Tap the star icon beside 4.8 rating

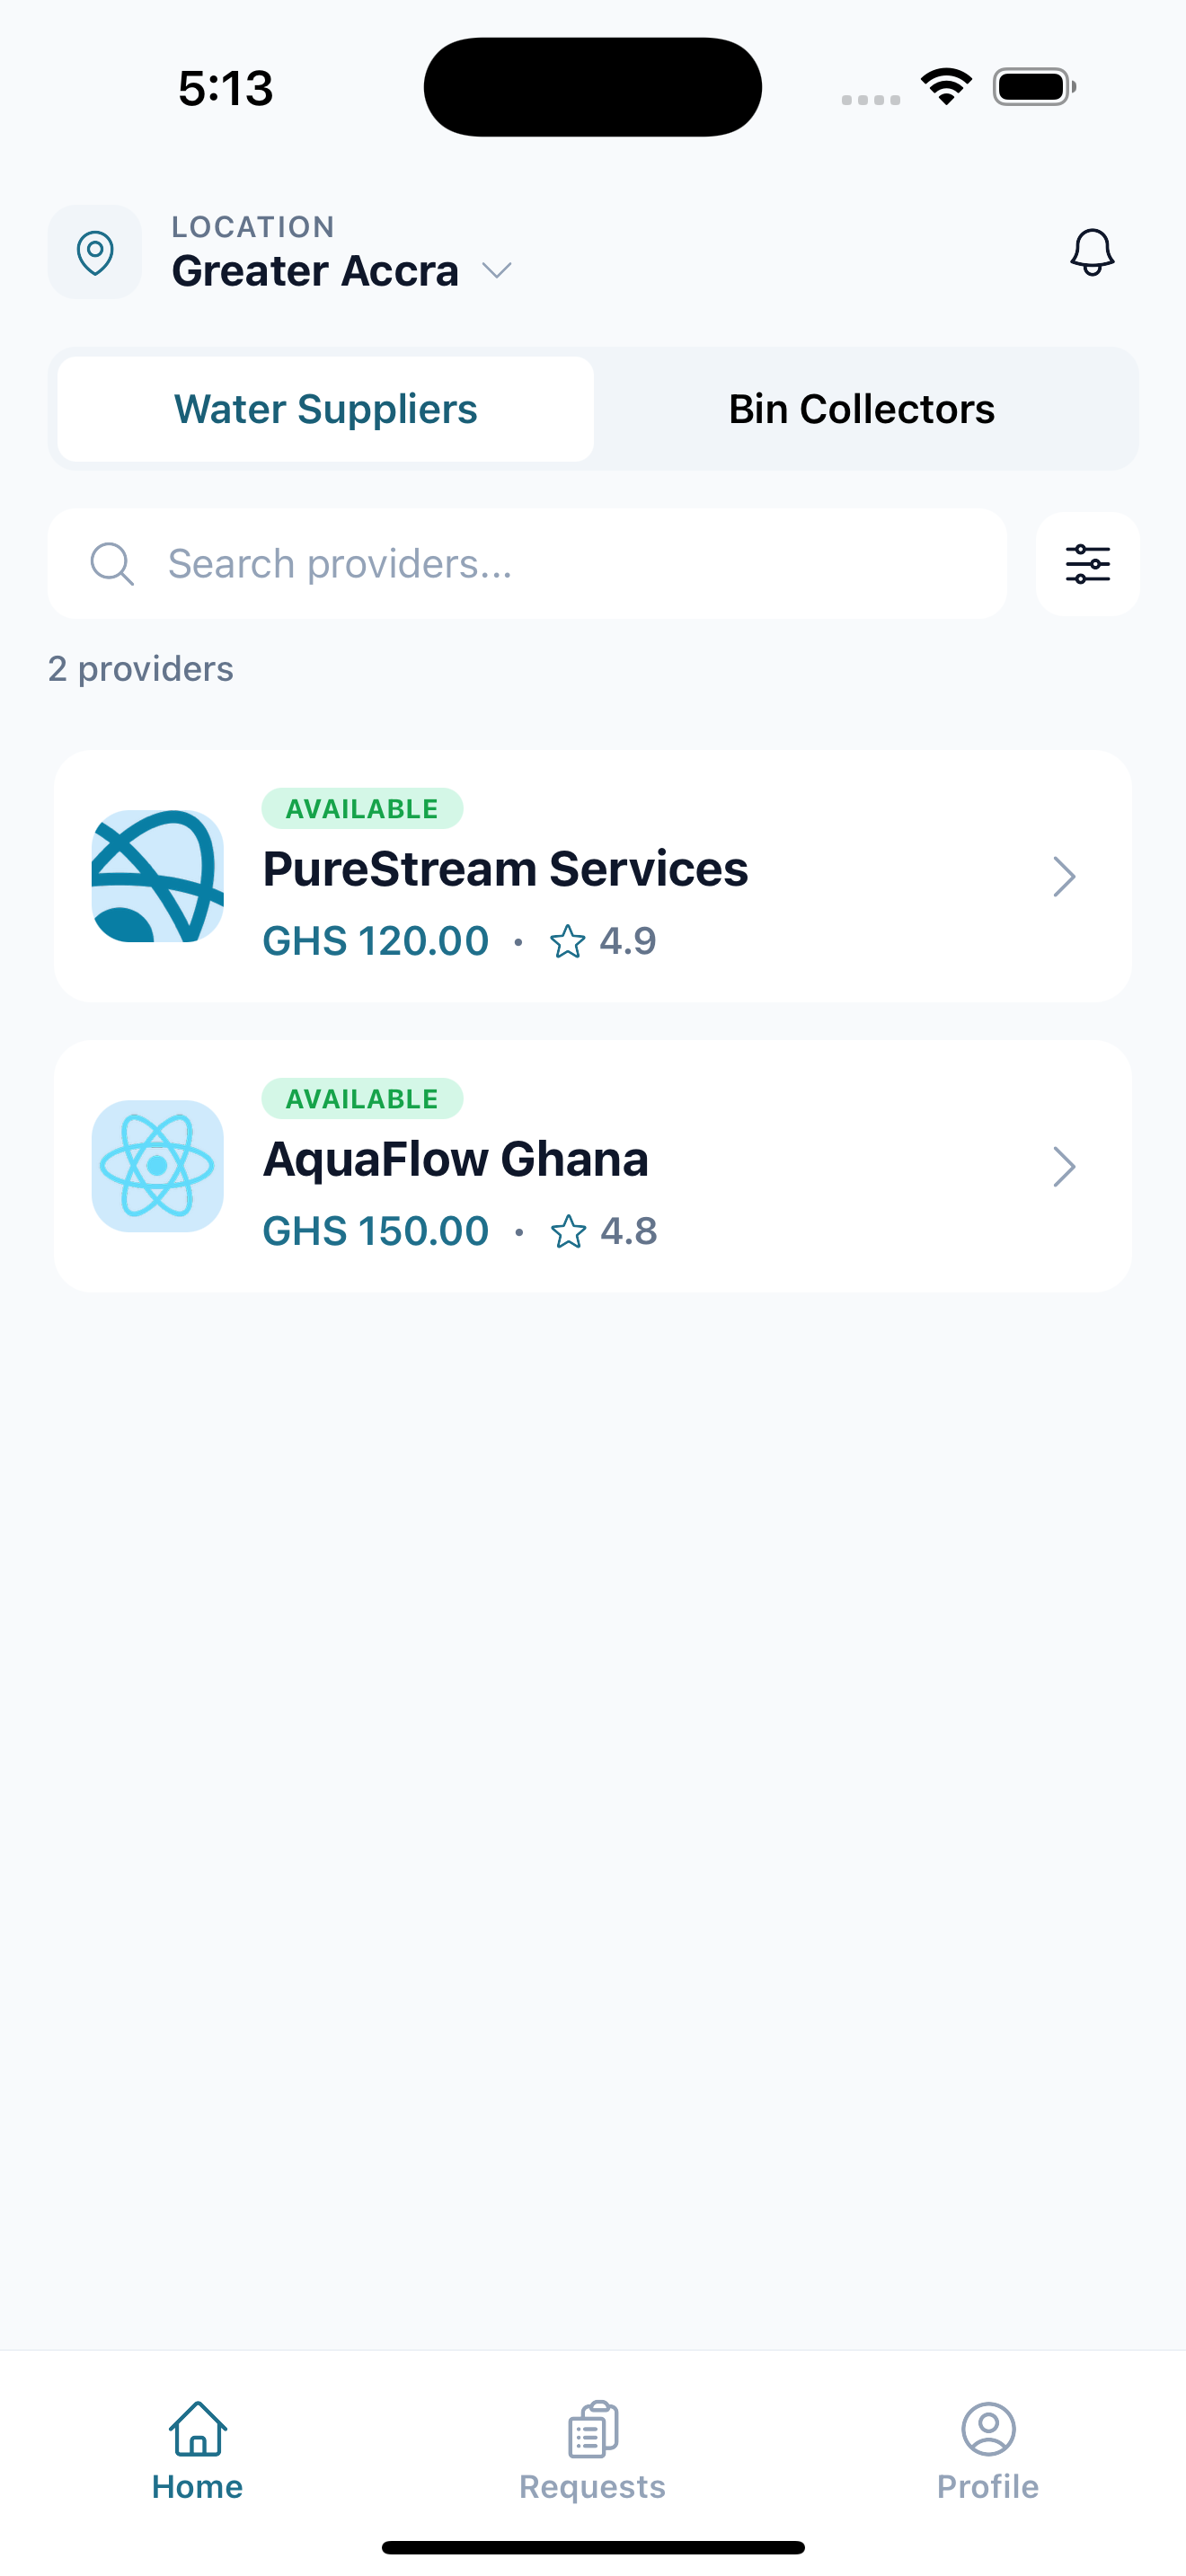pos(568,1231)
